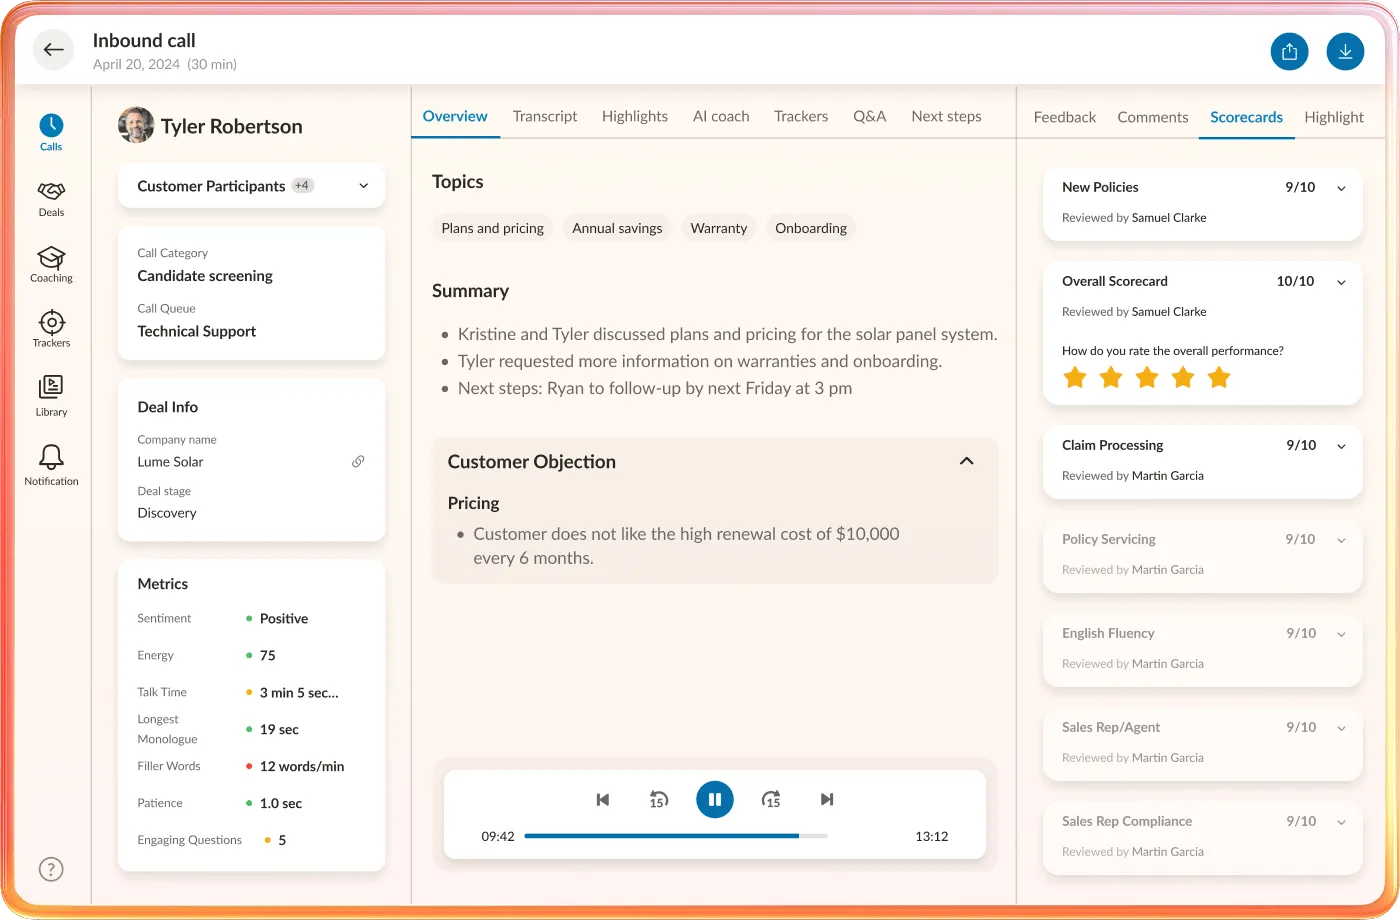Download the call recording

[1345, 50]
